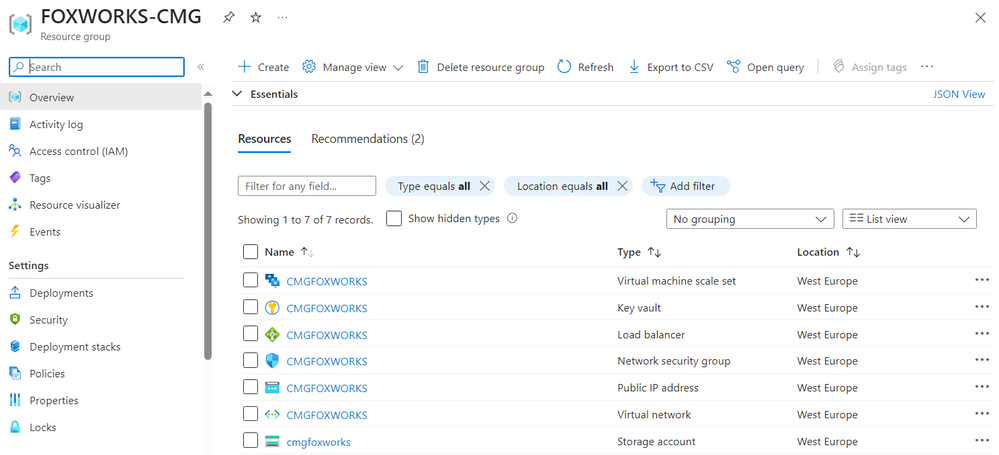Viewport: 999px width, 455px height.
Task: Open the JSON View link
Action: tap(959, 94)
